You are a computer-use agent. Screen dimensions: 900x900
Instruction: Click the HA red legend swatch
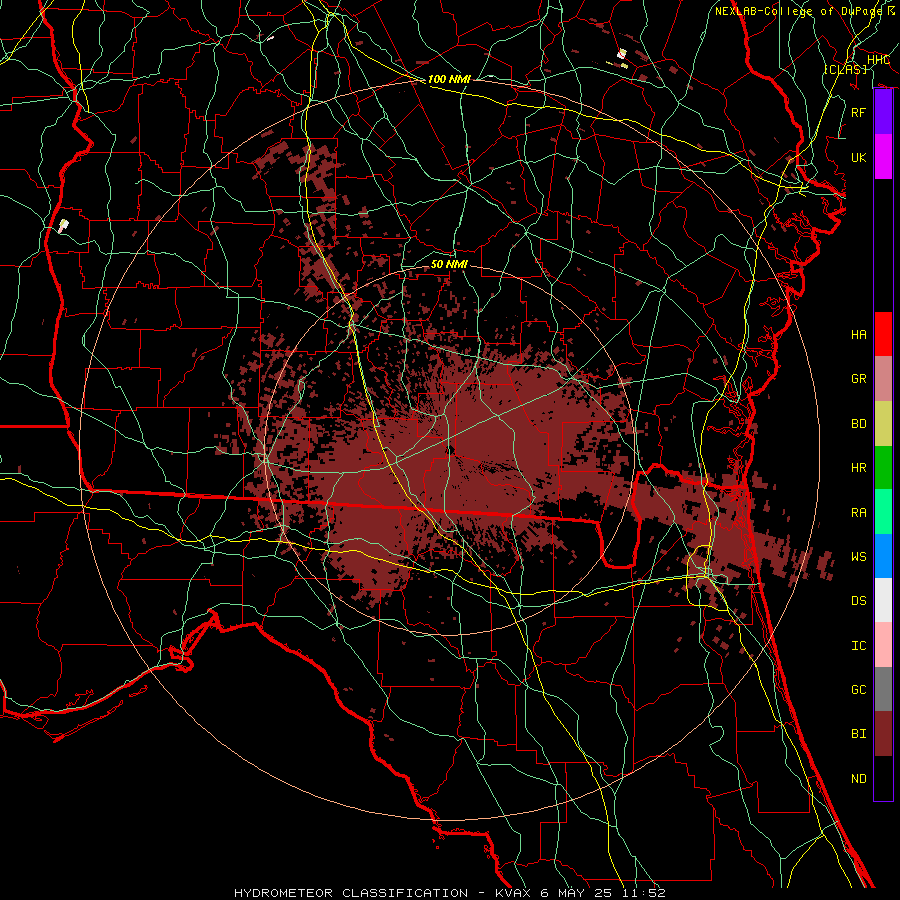pos(883,334)
